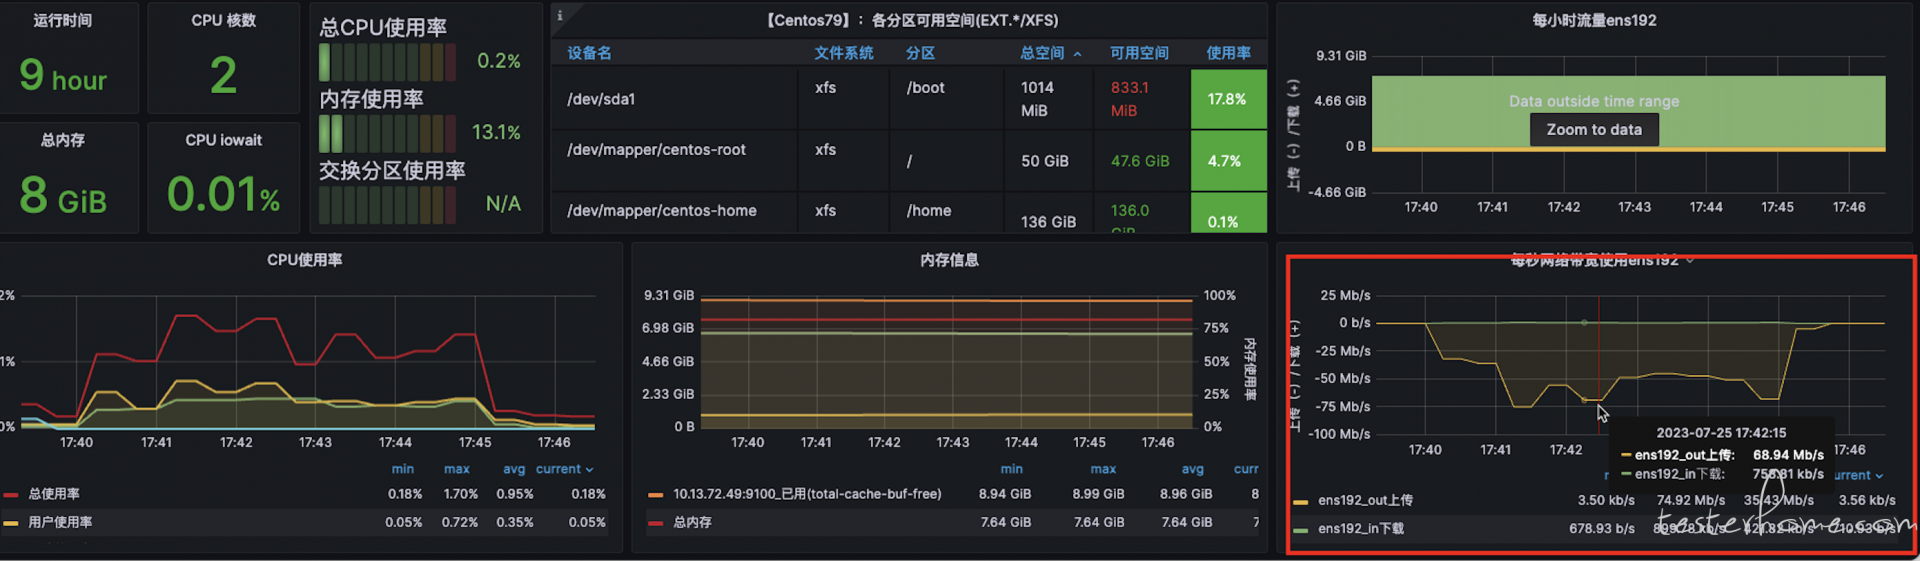Sort the disk table by 文件系统 column
1920x561 pixels.
pos(843,53)
